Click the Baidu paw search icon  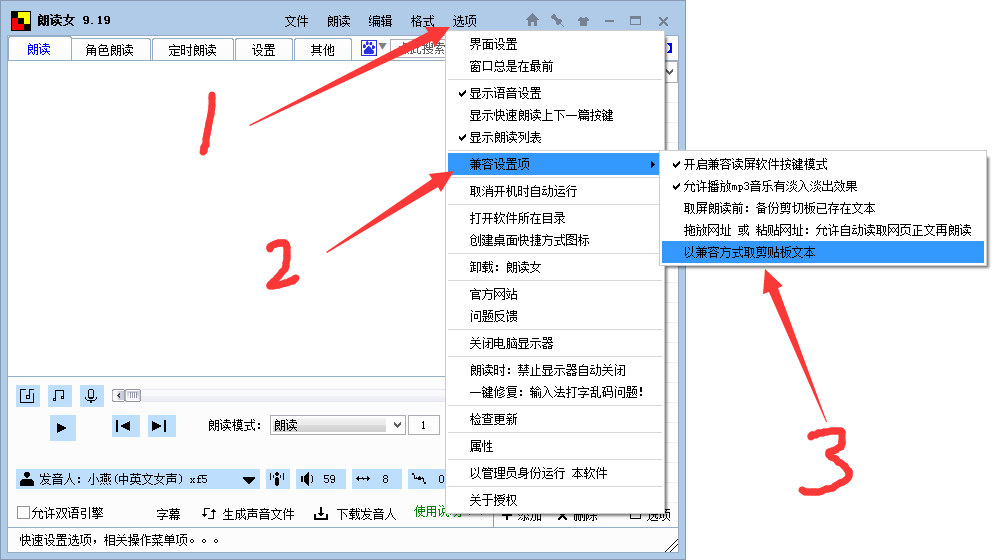[x=368, y=48]
